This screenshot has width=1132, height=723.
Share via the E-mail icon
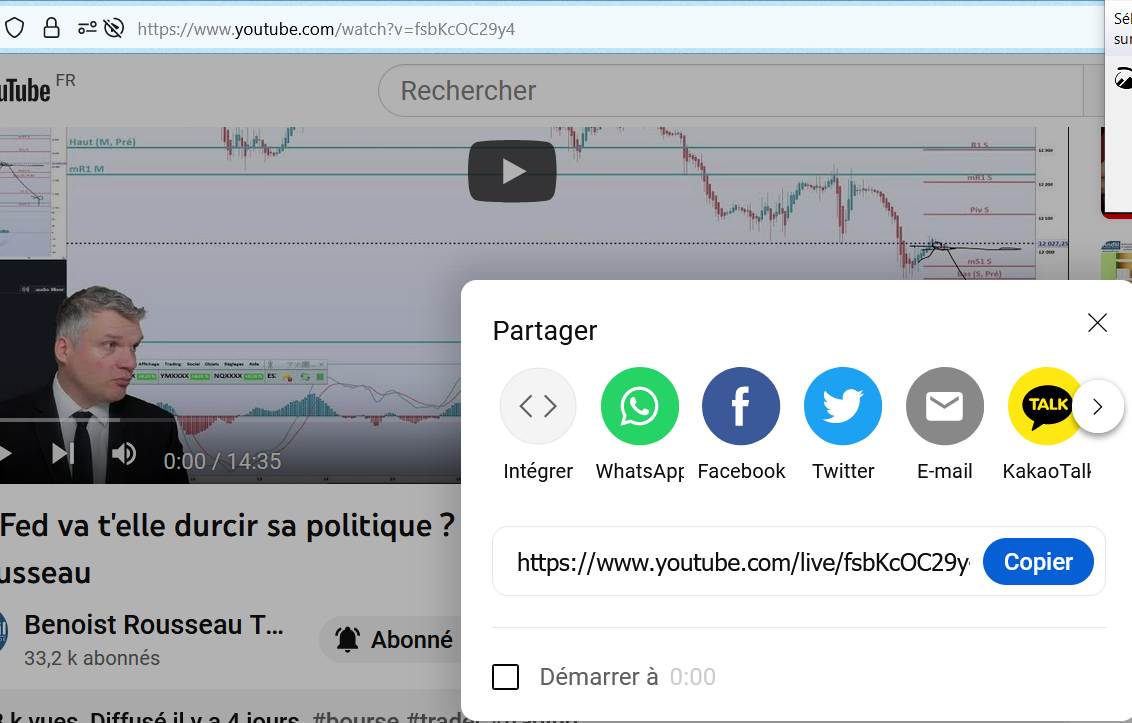coord(944,406)
